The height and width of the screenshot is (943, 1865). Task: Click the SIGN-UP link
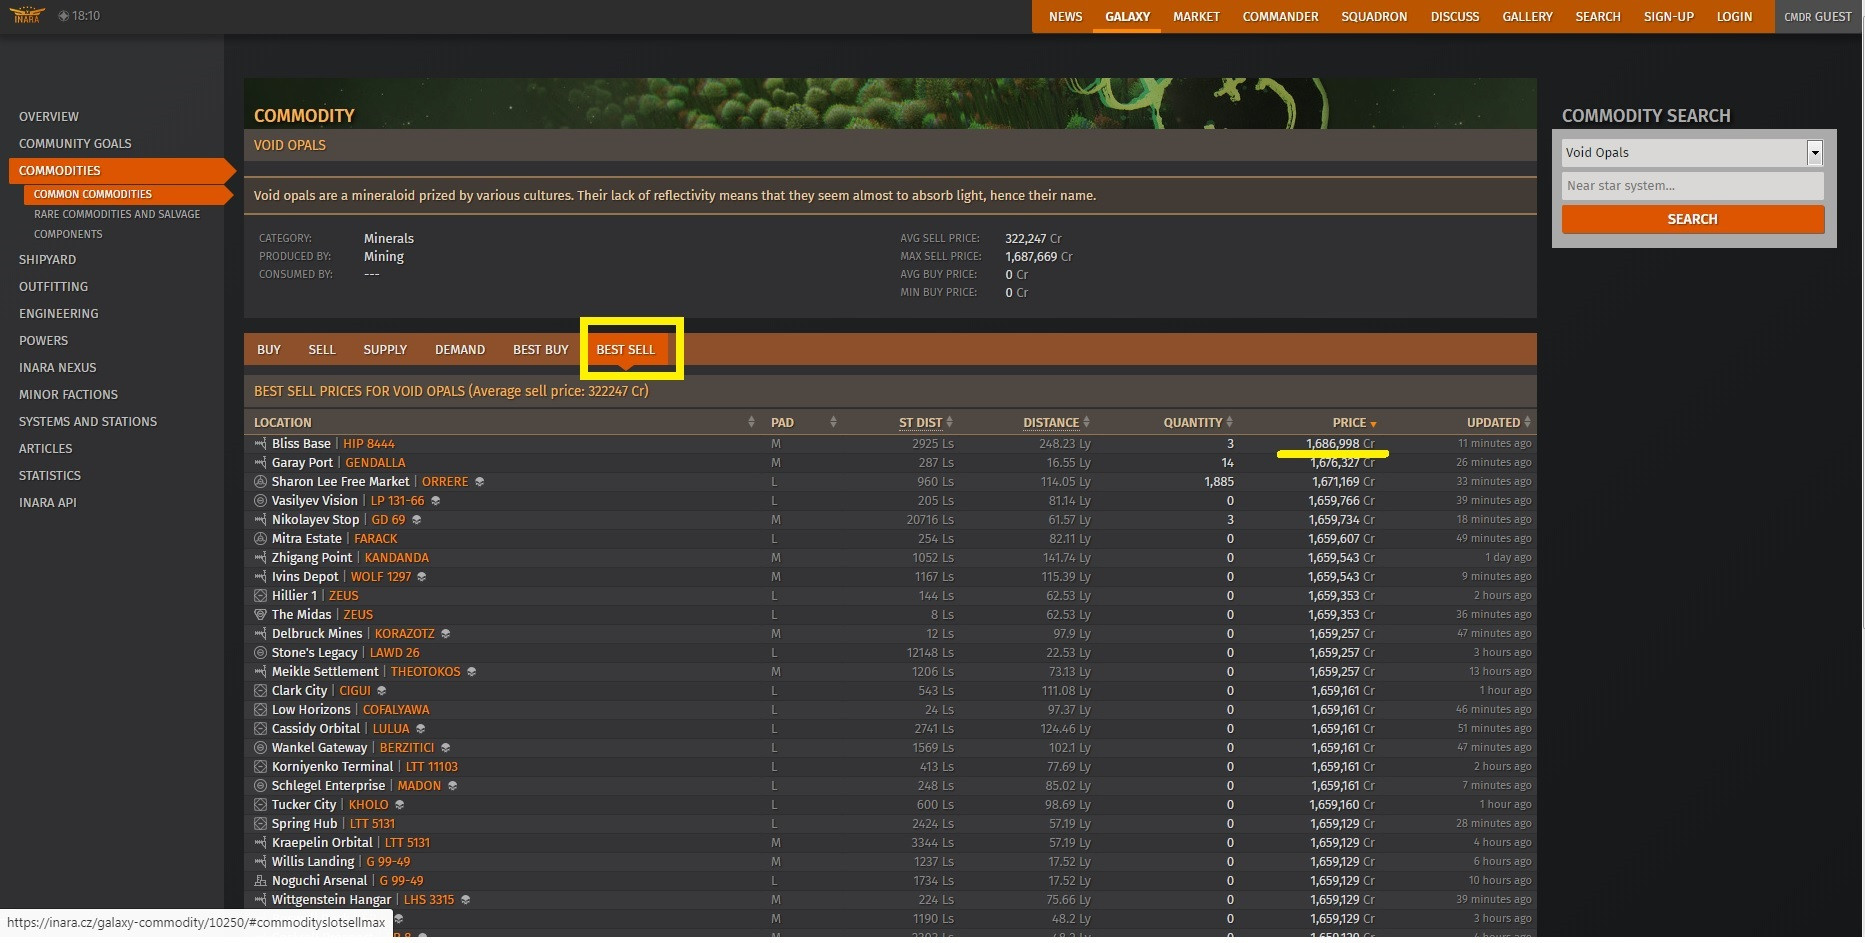pyautogui.click(x=1669, y=17)
